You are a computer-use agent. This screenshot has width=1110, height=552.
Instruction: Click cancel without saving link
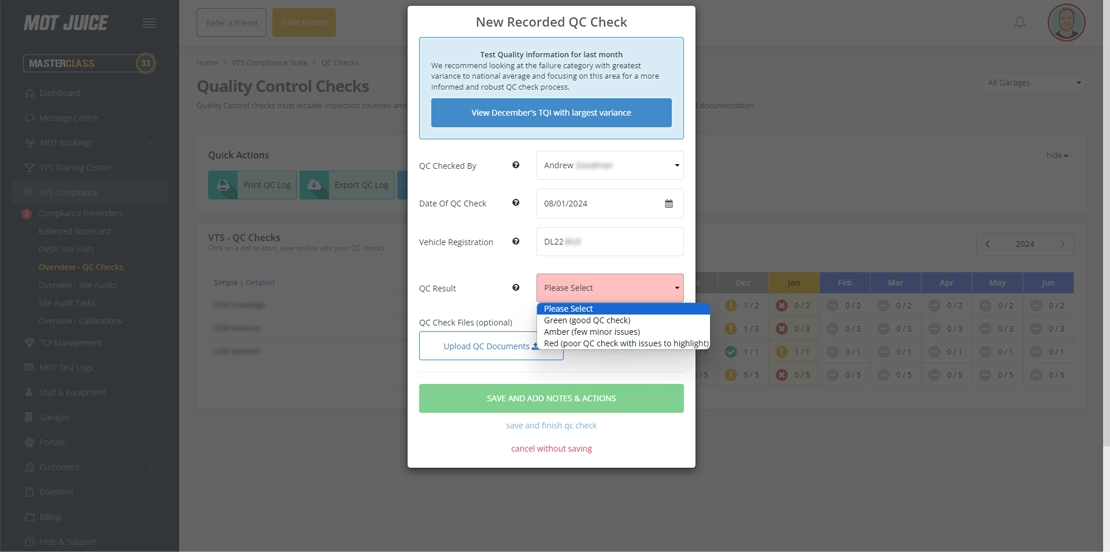(x=551, y=449)
